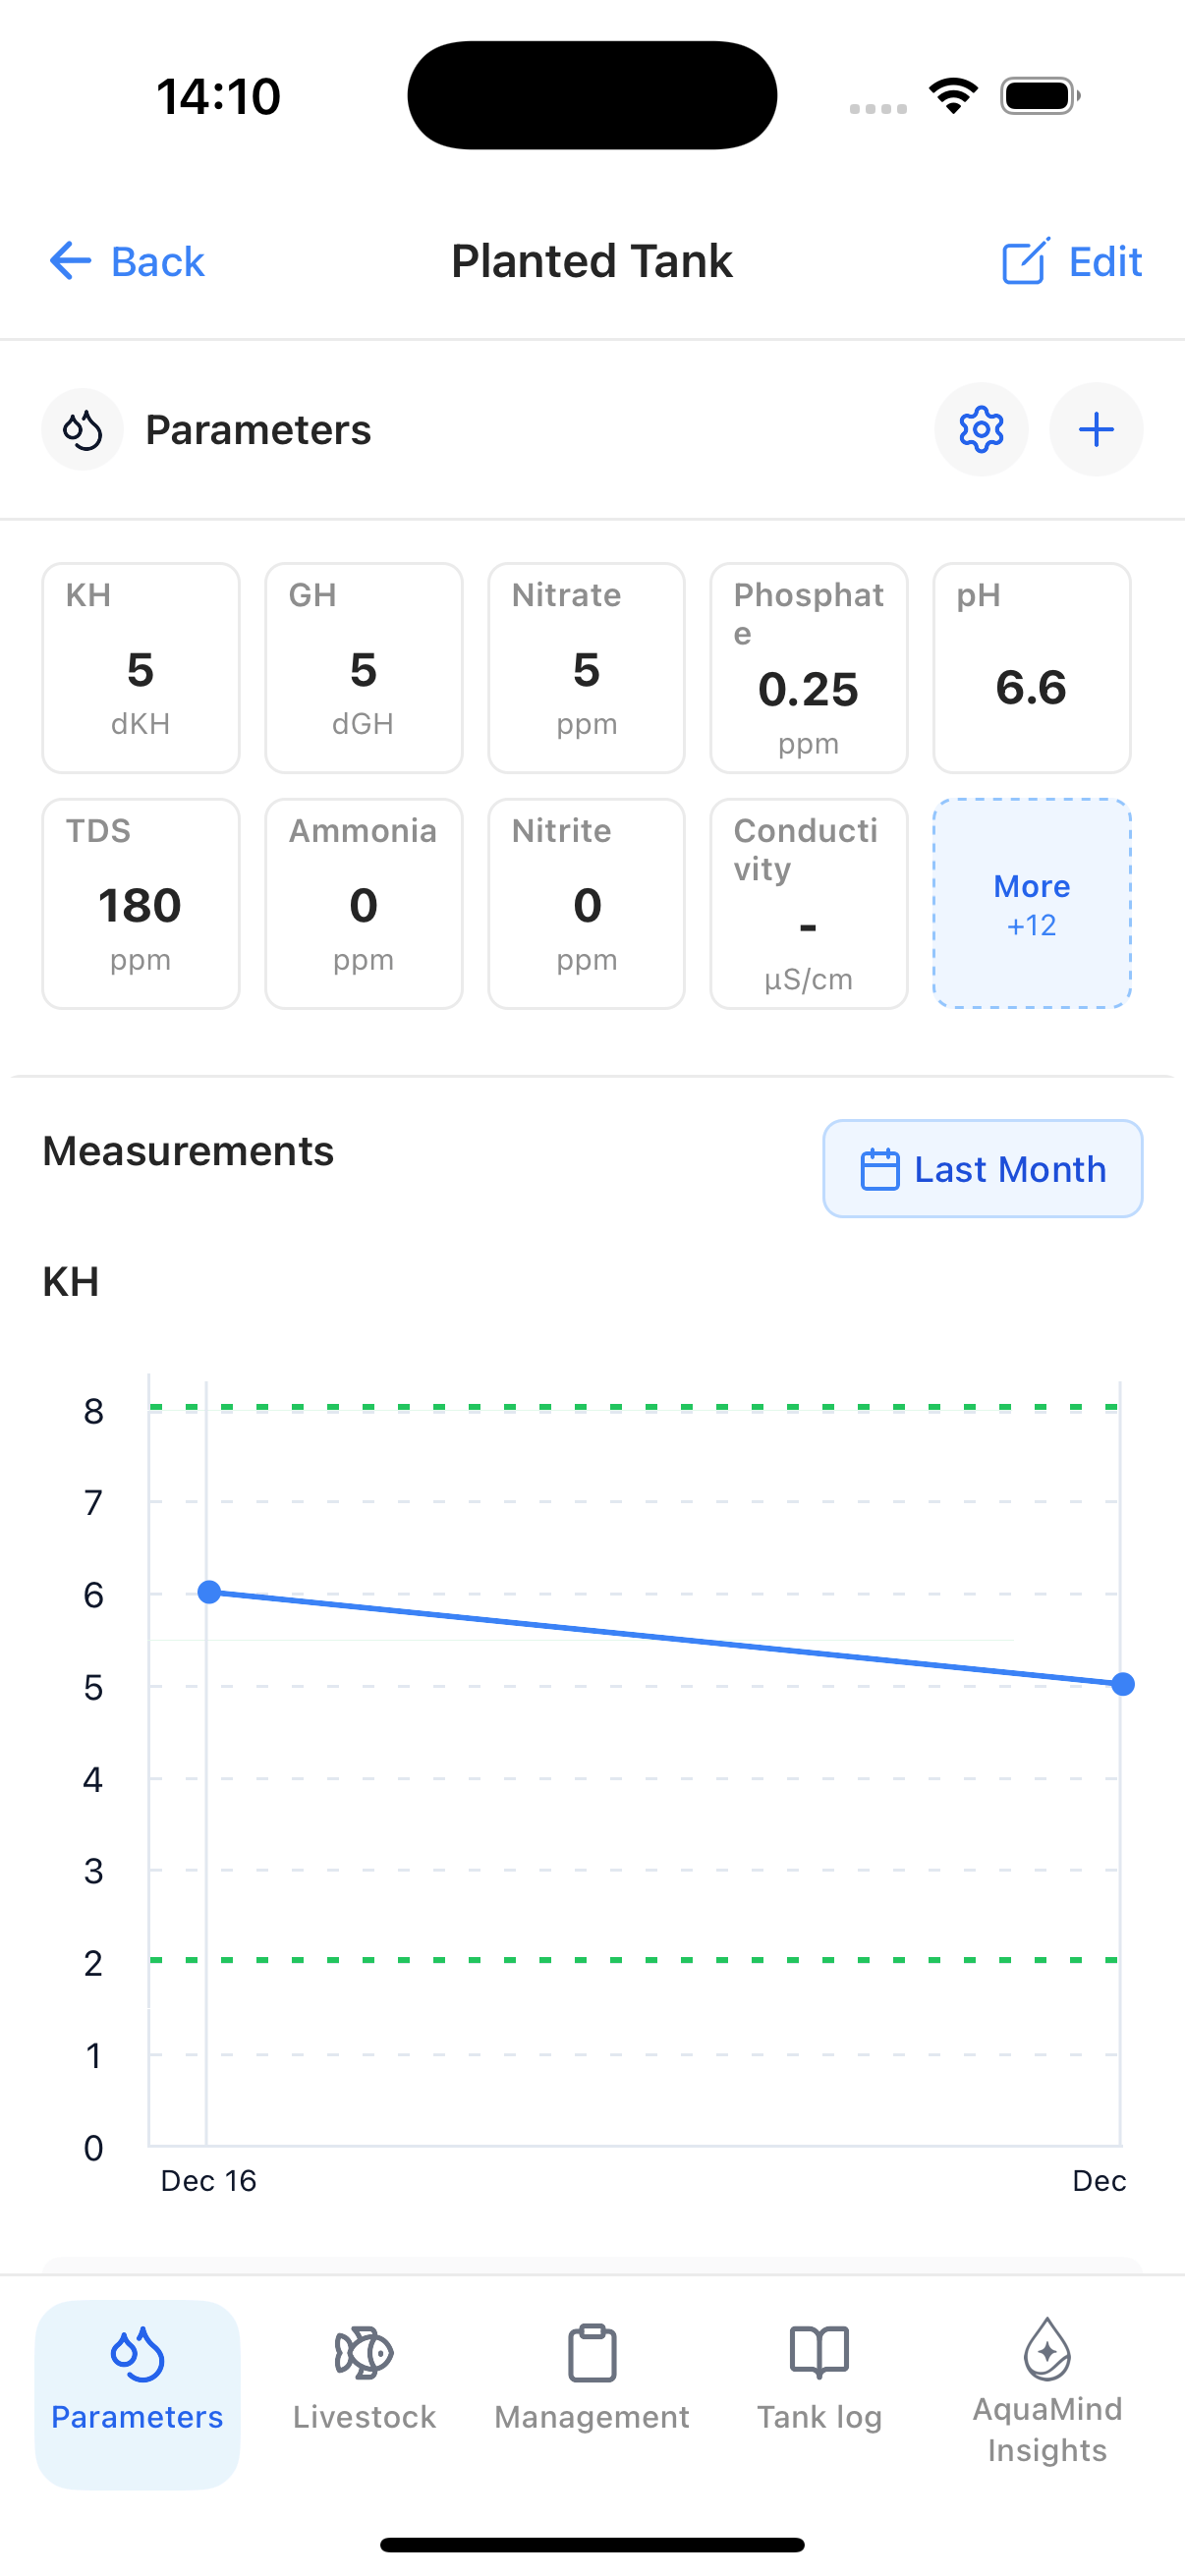Tap the plus icon to add measurement
This screenshot has width=1185, height=2576.
pos(1096,430)
